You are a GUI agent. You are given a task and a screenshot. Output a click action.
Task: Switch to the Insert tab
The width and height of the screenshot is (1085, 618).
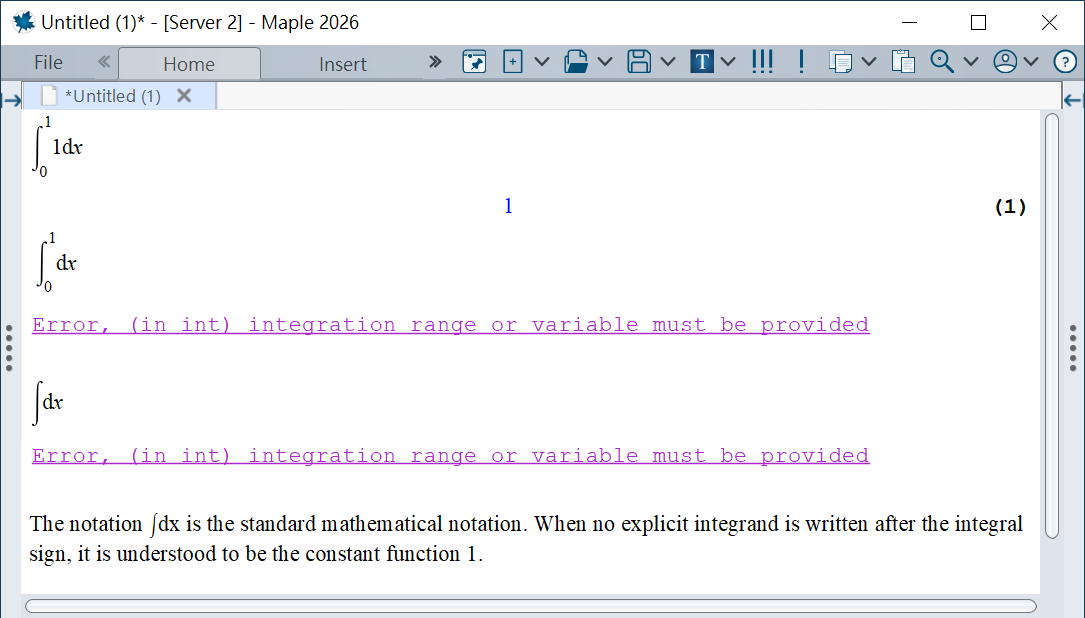pyautogui.click(x=342, y=64)
